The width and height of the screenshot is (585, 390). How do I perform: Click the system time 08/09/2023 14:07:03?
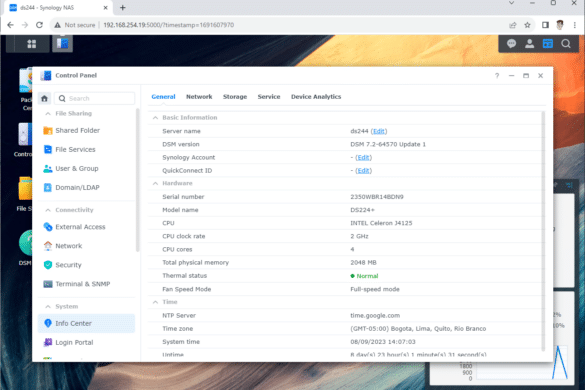point(383,342)
